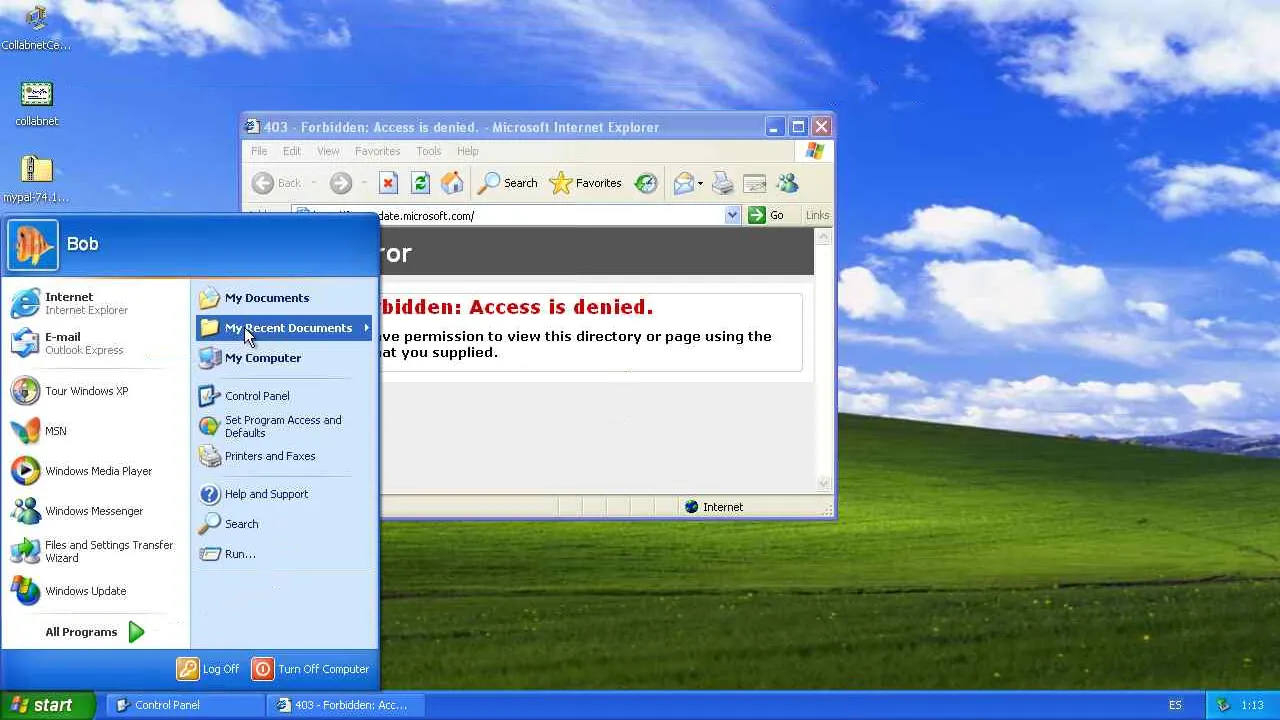Image resolution: width=1280 pixels, height=720 pixels.
Task: Open the Help menu in Internet Explorer
Action: click(x=467, y=151)
